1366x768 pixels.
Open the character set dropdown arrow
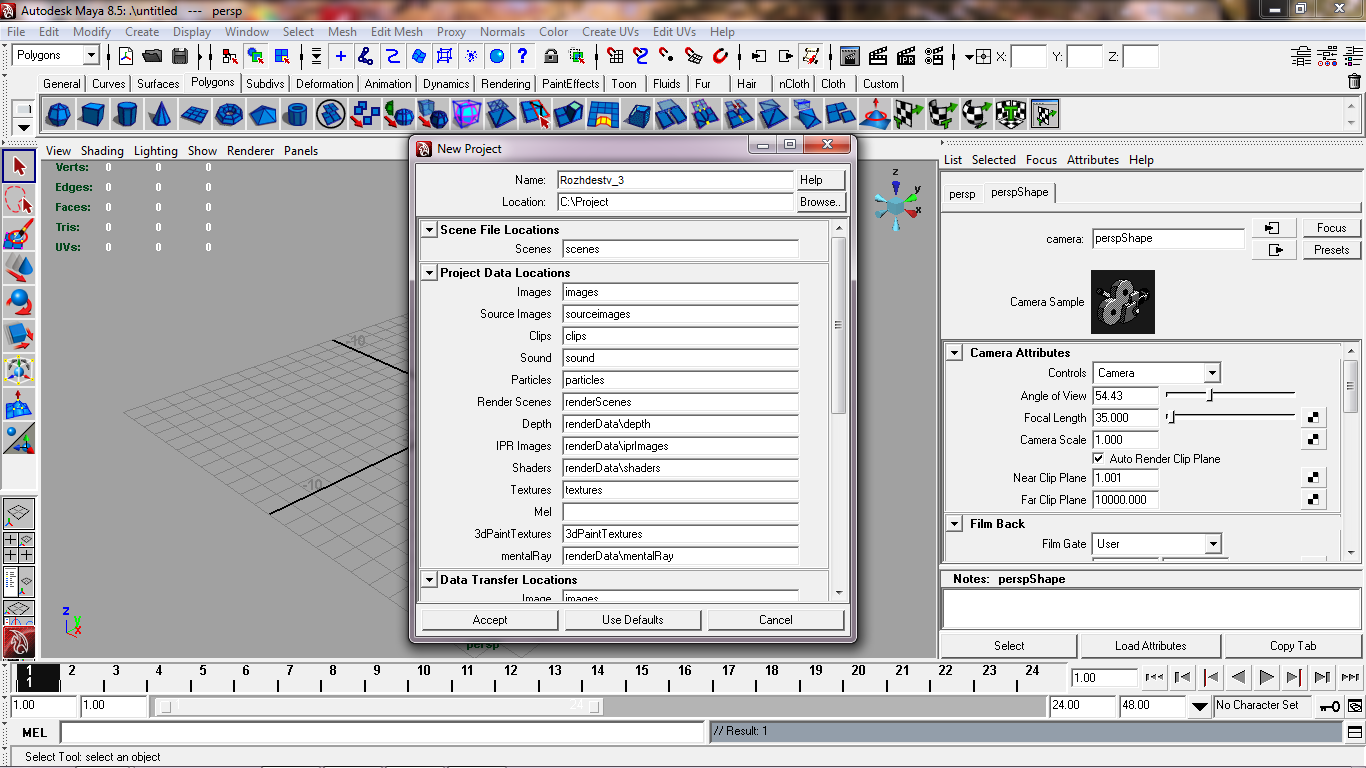pos(1200,706)
